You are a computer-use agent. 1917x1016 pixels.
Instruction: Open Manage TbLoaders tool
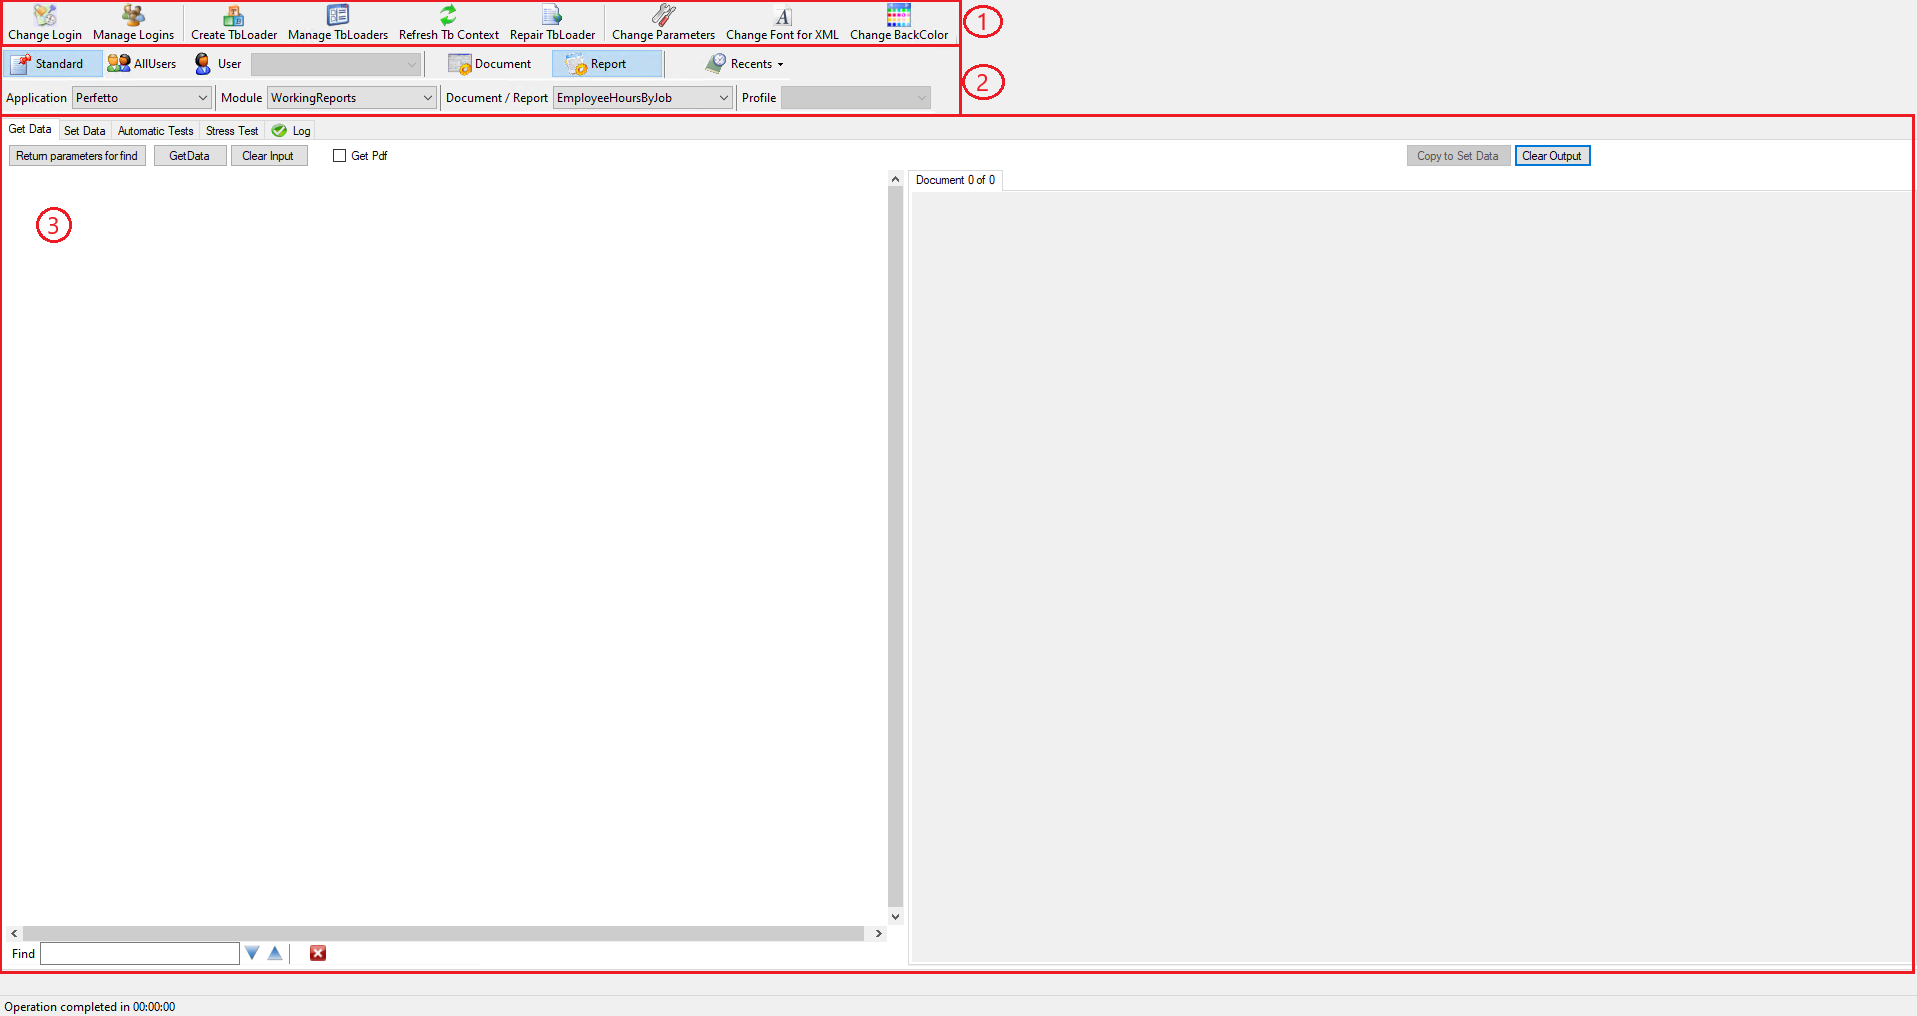[x=338, y=23]
